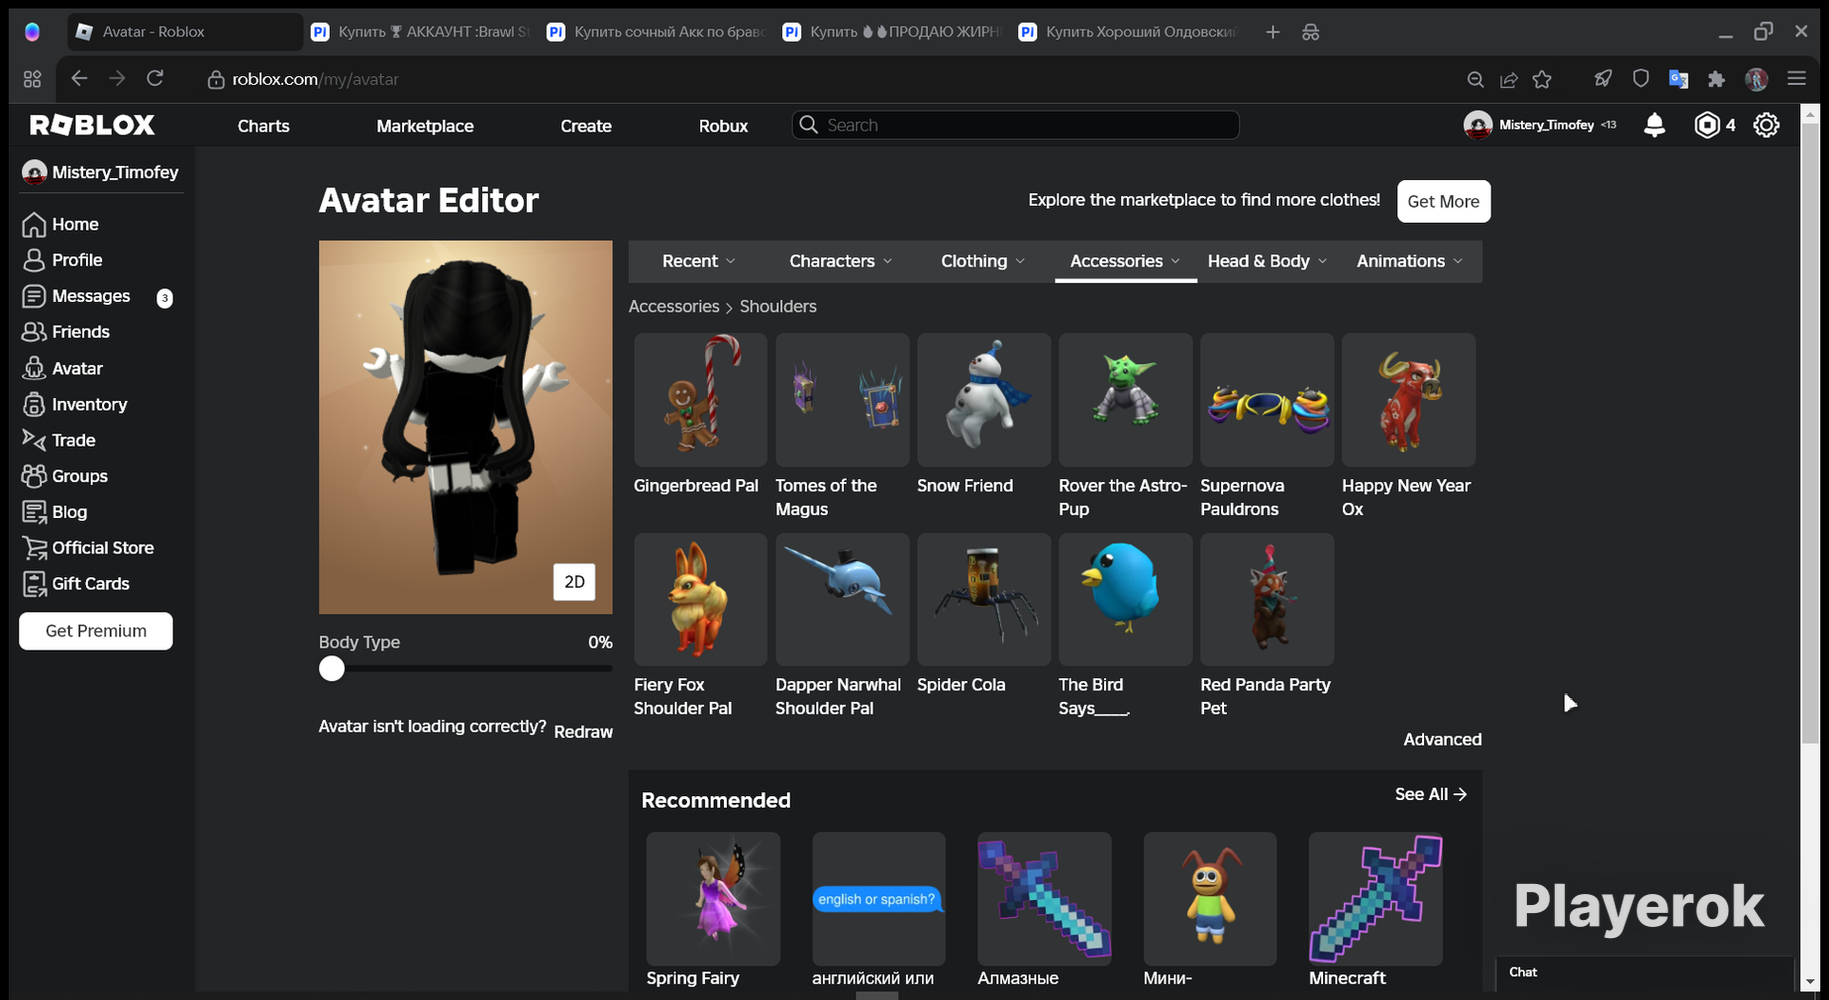Expand the Head & Body dropdown
Viewport: 1829px width, 1000px height.
tap(1267, 261)
